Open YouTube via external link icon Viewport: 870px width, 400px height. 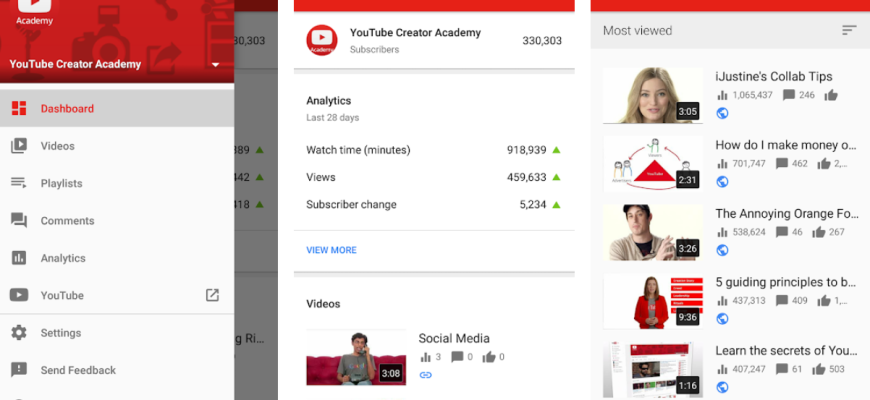tap(212, 295)
